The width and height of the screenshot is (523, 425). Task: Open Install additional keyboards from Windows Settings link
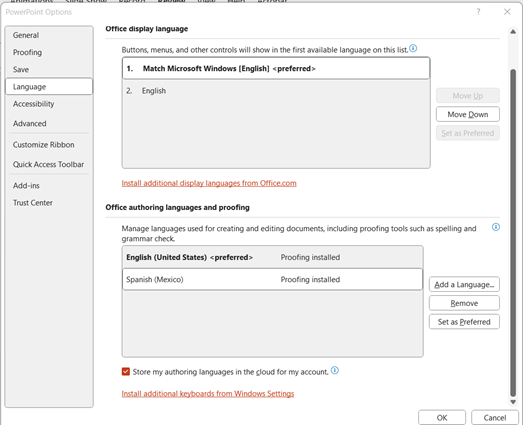(x=208, y=394)
